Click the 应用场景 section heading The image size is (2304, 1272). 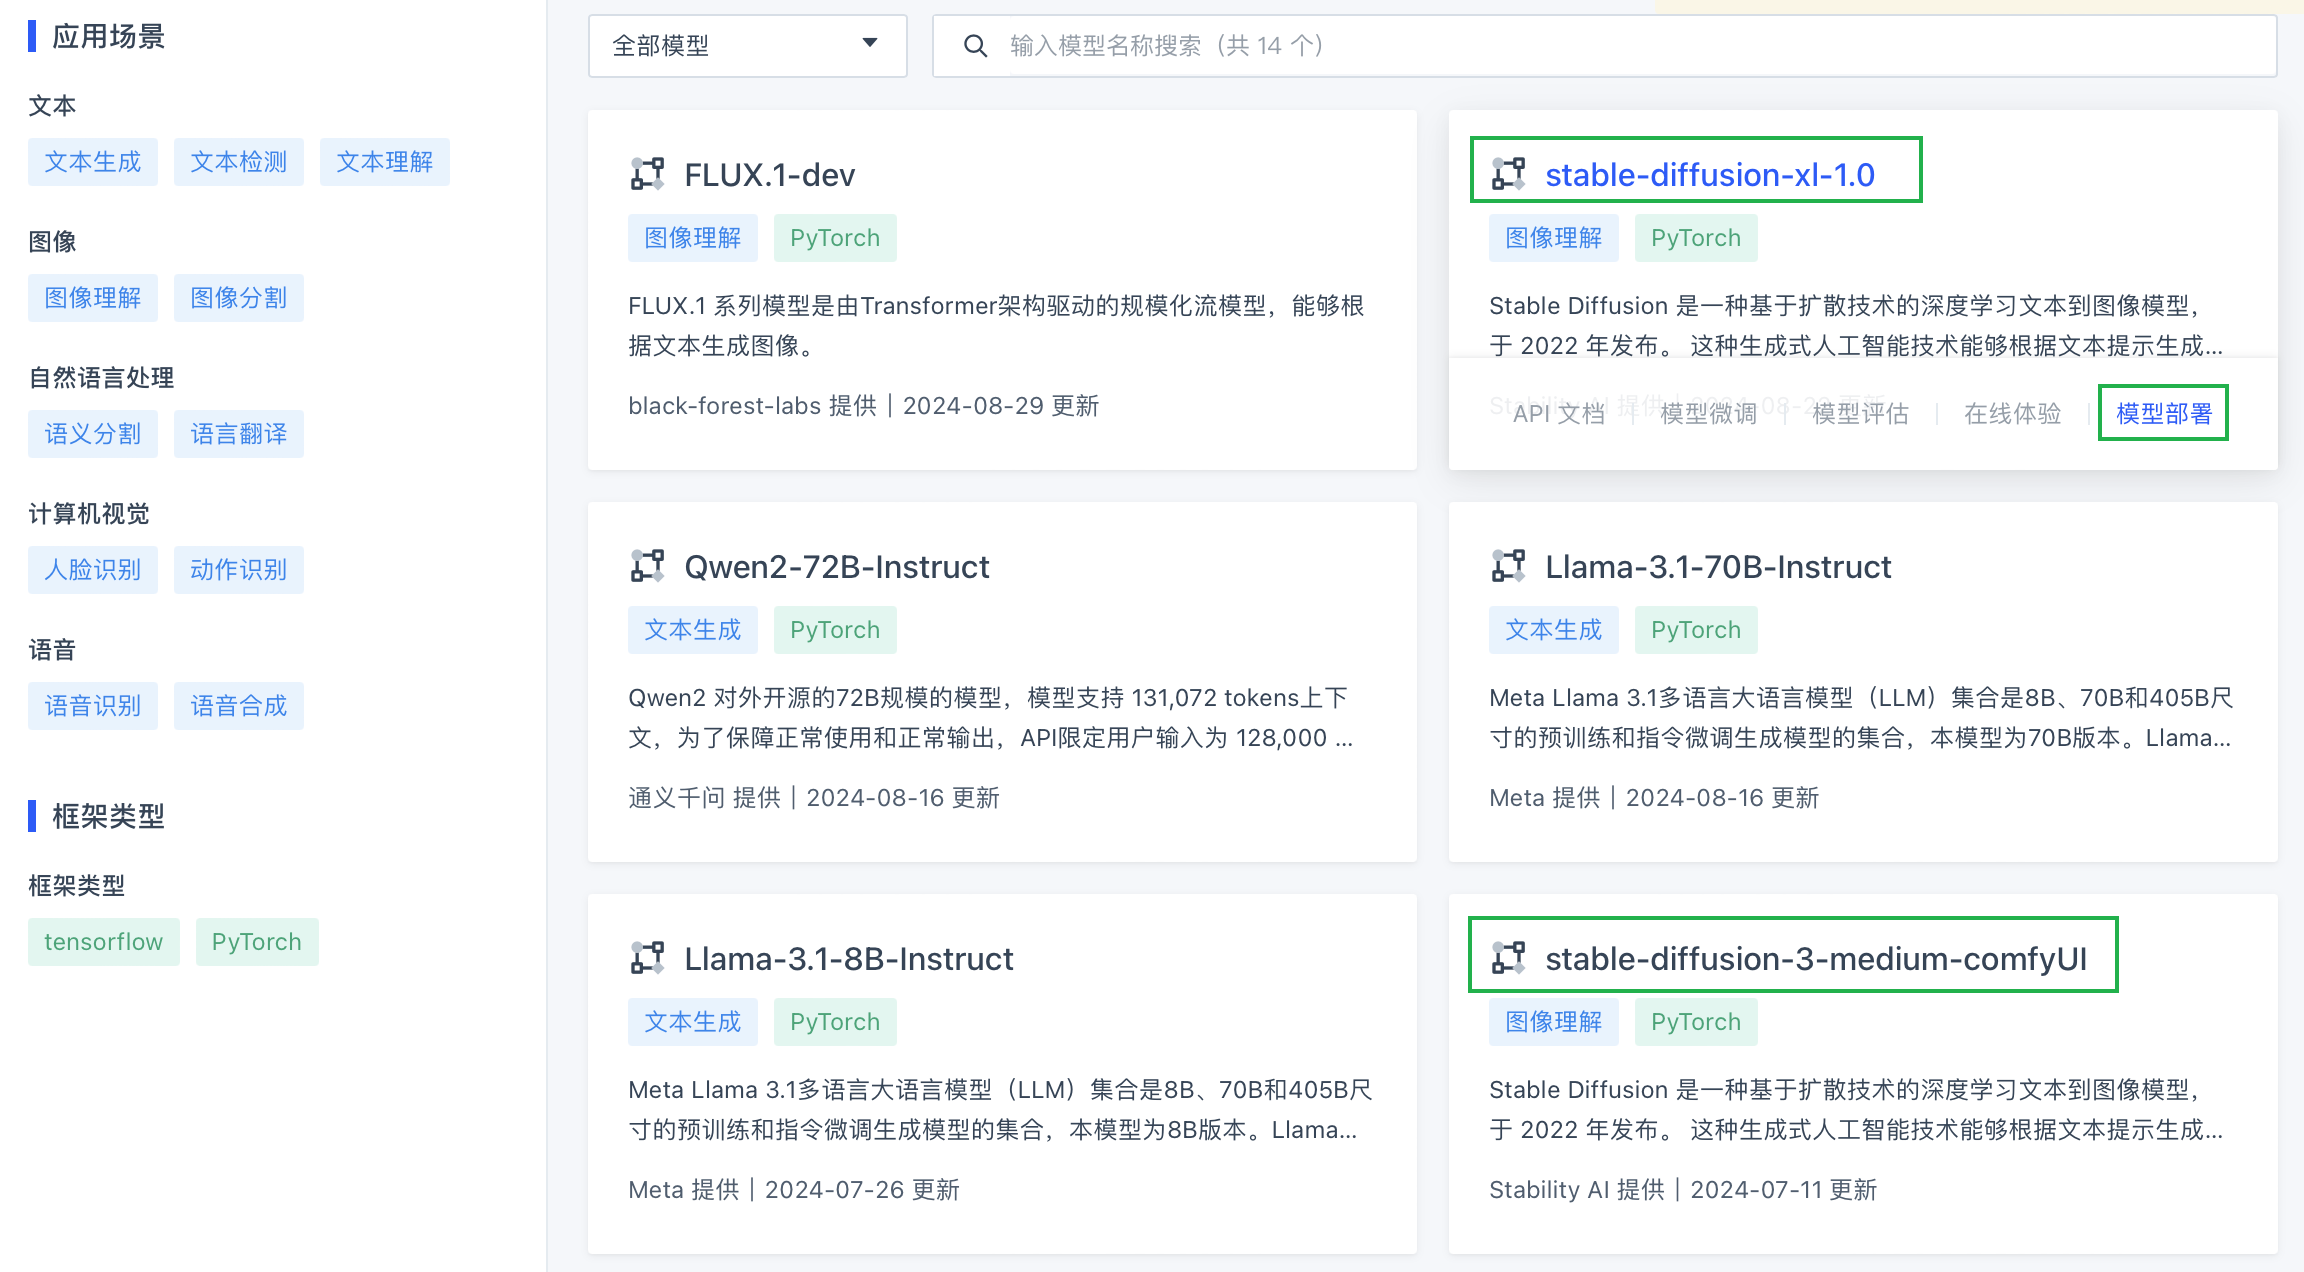click(108, 37)
